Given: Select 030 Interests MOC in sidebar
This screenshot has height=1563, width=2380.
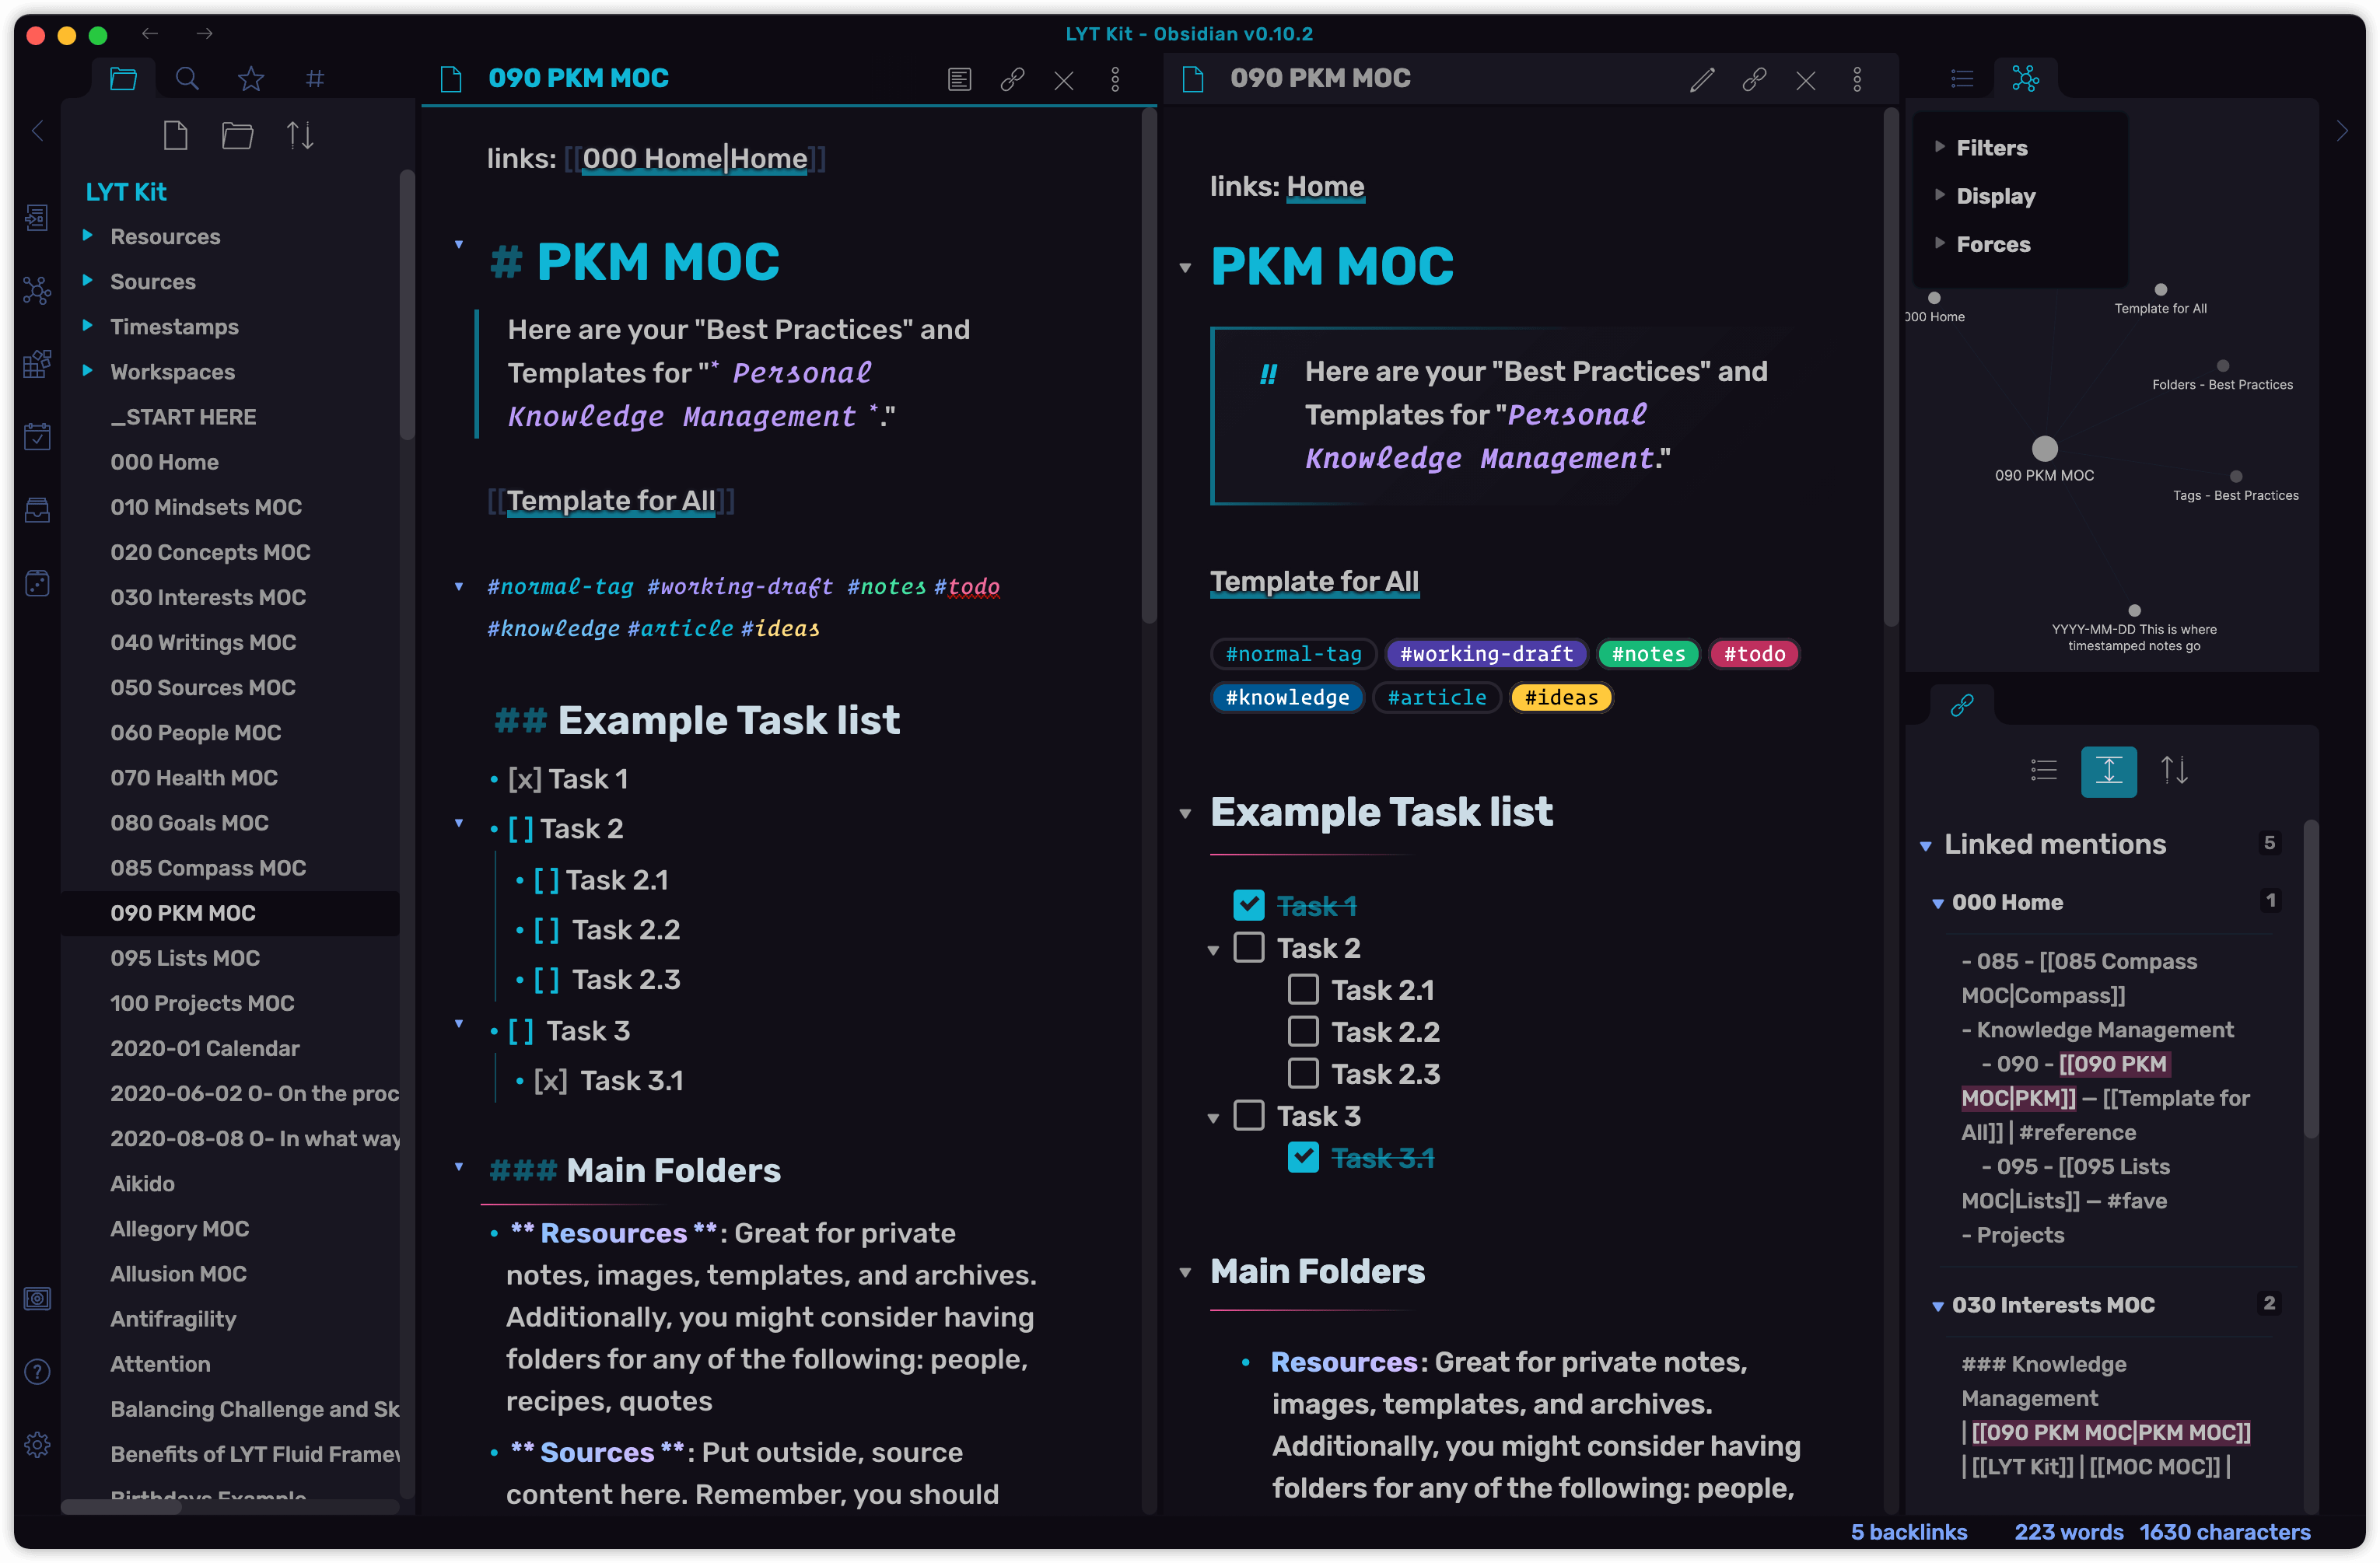Looking at the screenshot, I should pyautogui.click(x=208, y=596).
